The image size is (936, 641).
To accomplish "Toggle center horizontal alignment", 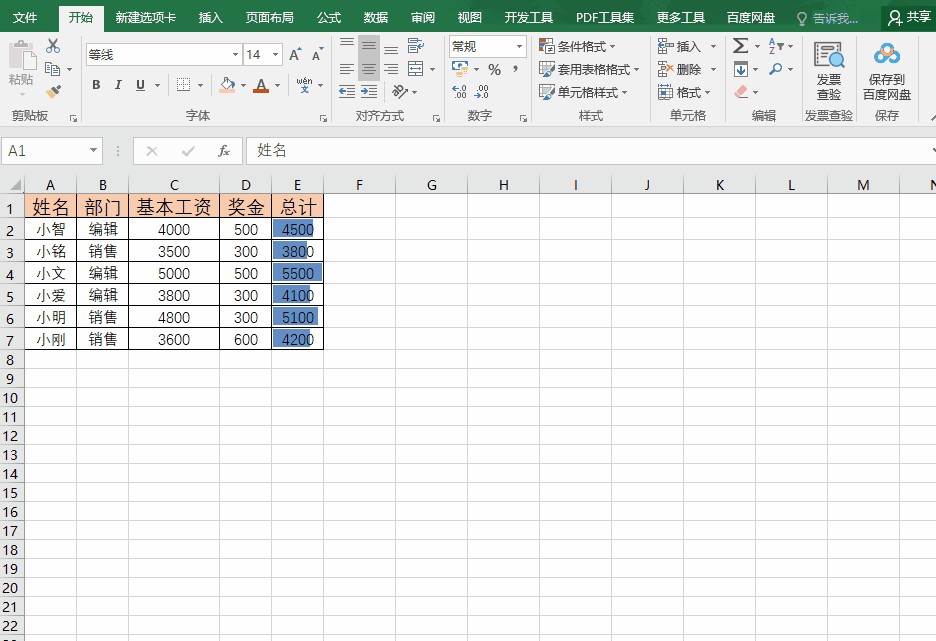I will pos(369,69).
